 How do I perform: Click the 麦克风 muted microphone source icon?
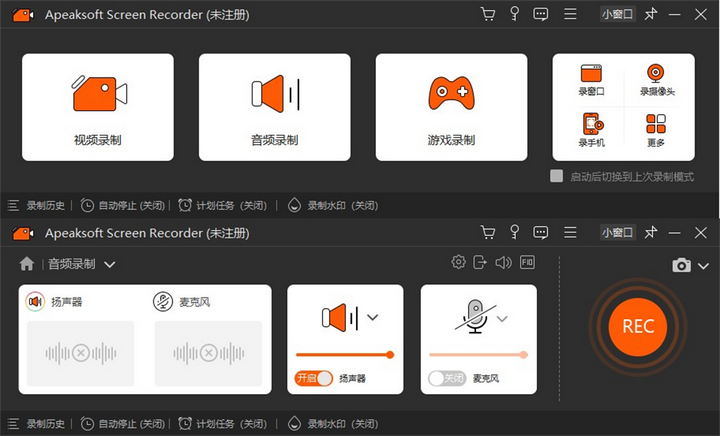(163, 302)
